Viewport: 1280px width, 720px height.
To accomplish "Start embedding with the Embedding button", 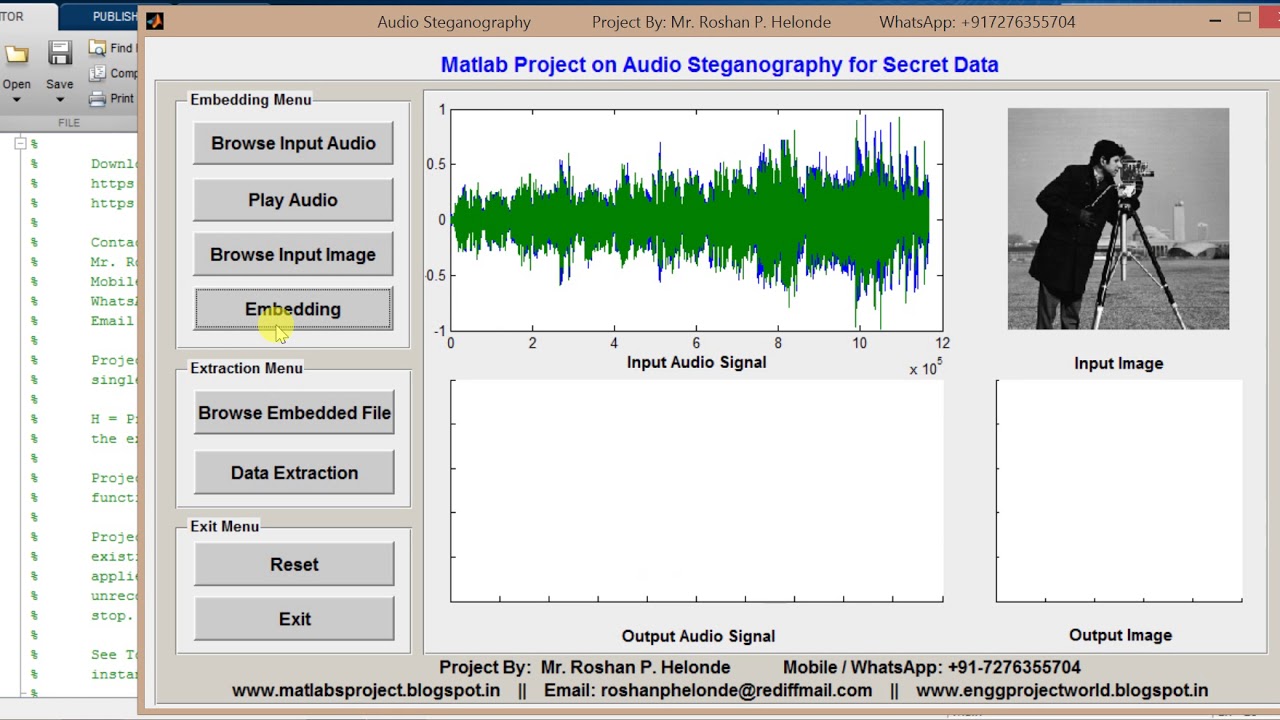I will coord(293,309).
